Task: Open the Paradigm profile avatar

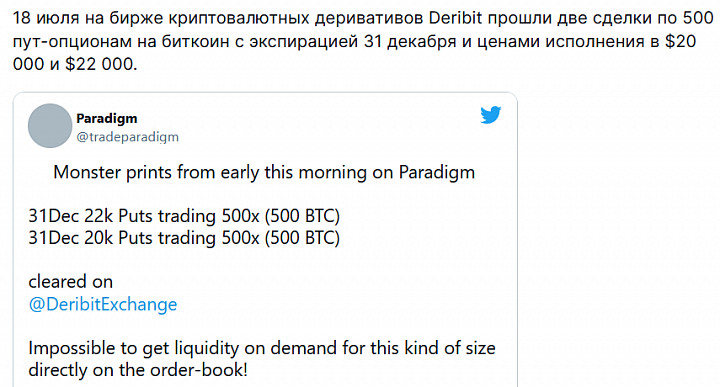Action: point(50,126)
